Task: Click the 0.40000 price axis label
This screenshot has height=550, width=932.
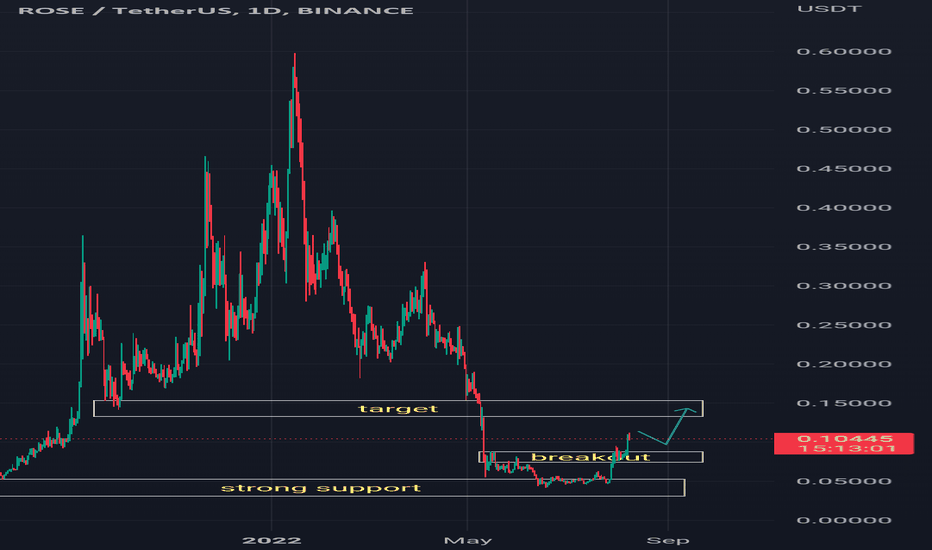Action: point(844,208)
